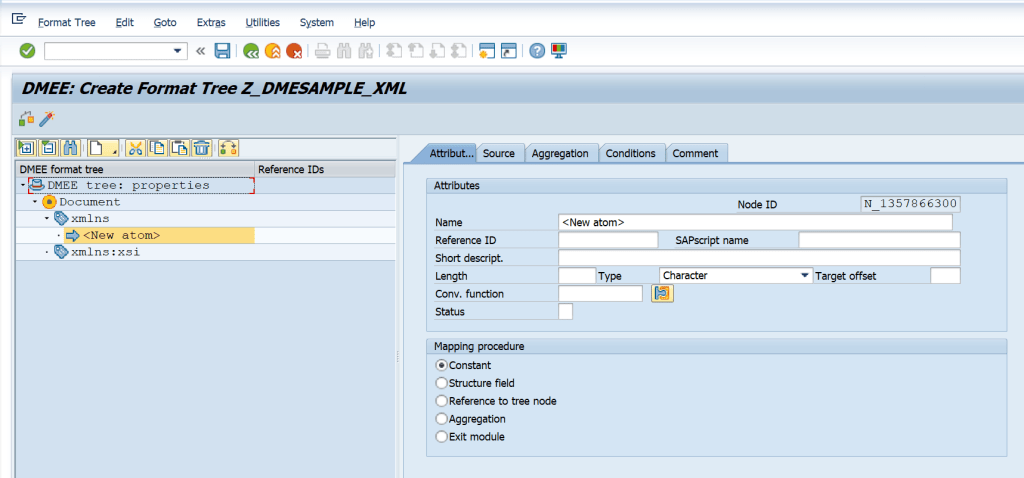Open the System menu
1024x478 pixels.
317,22
